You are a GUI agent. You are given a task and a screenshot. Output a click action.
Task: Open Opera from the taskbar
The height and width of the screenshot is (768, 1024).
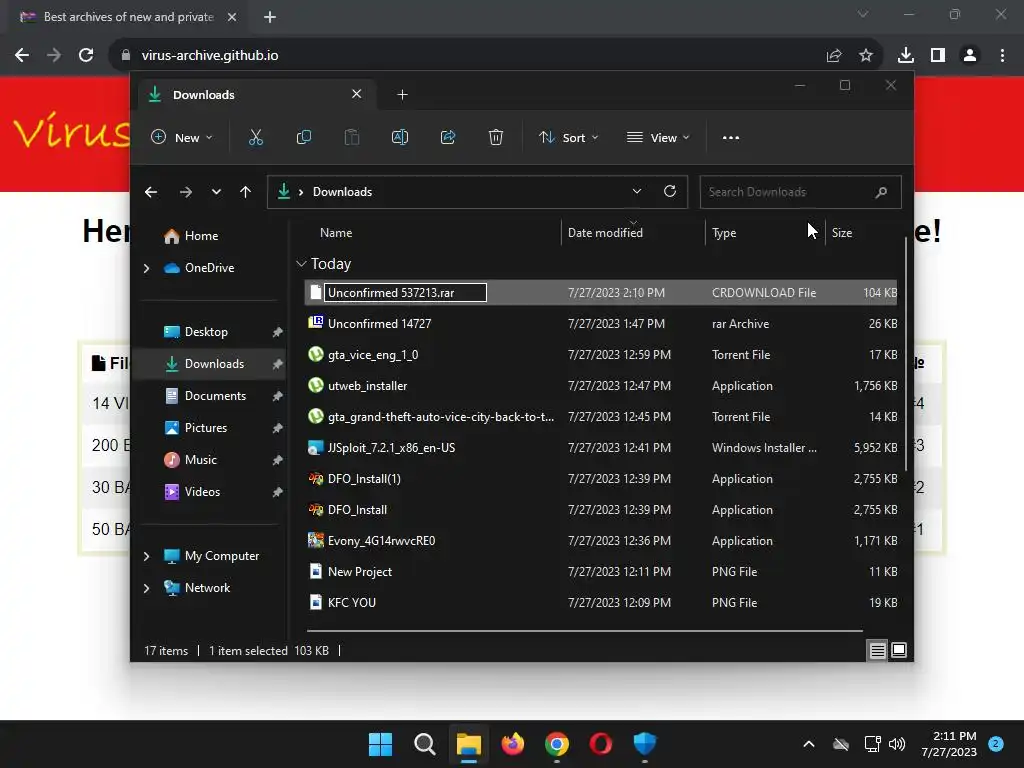601,744
